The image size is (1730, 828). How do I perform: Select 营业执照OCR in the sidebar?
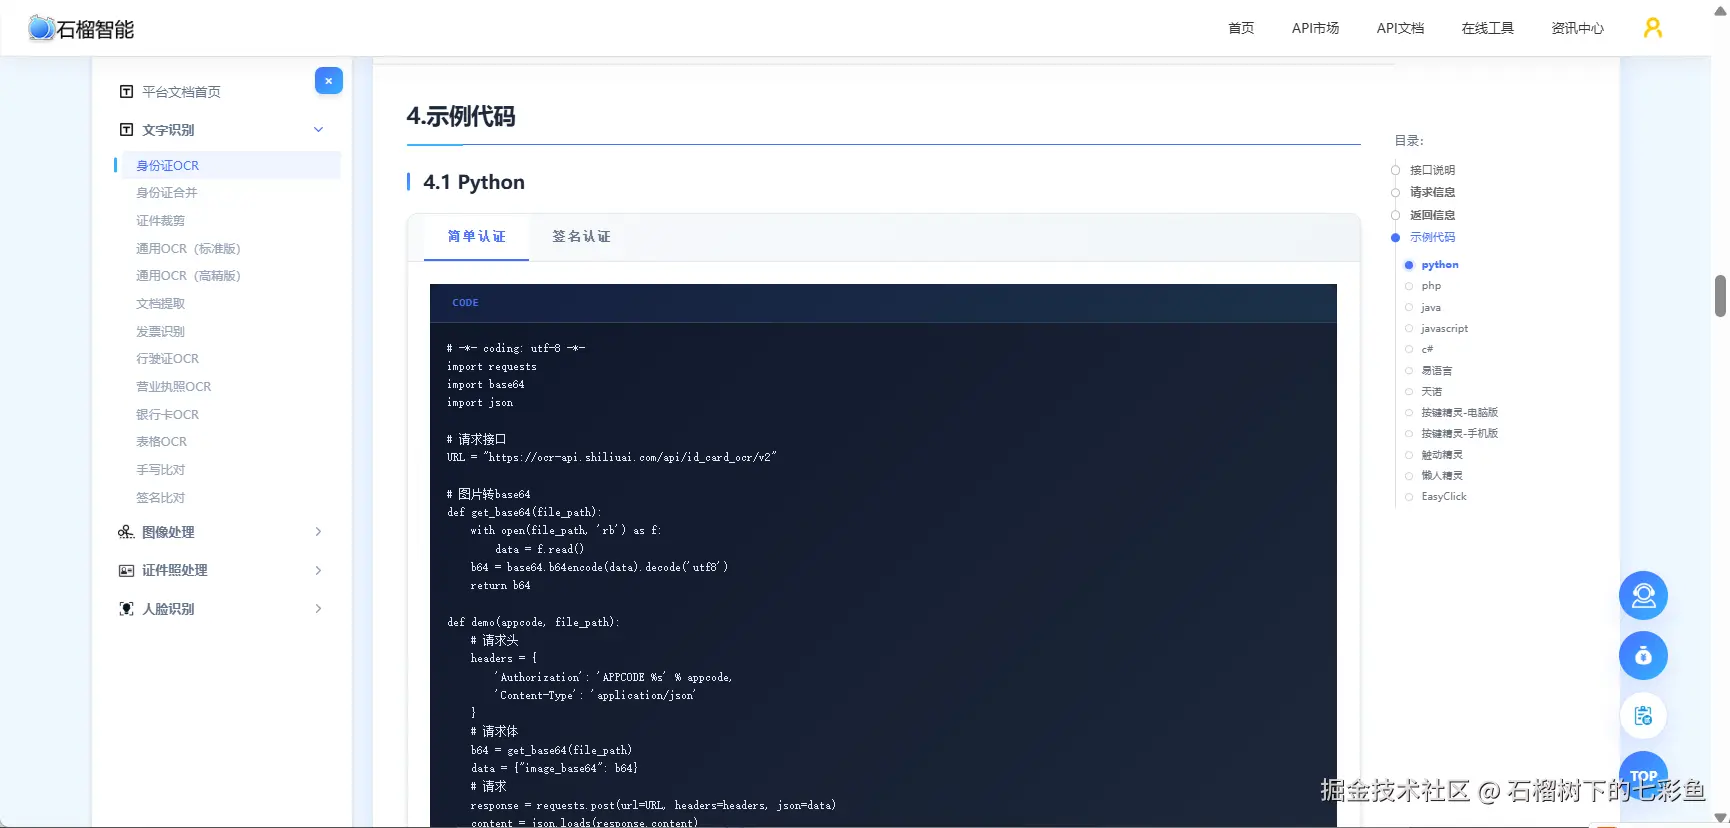pyautogui.click(x=173, y=387)
